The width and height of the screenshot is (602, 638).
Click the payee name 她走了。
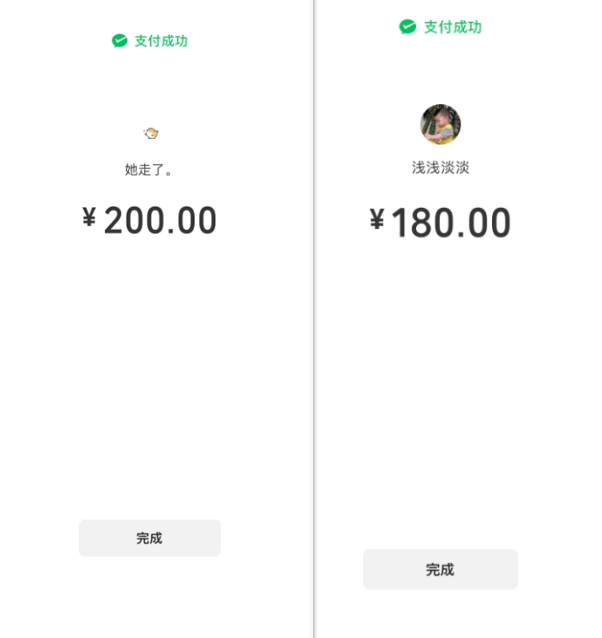coord(148,169)
